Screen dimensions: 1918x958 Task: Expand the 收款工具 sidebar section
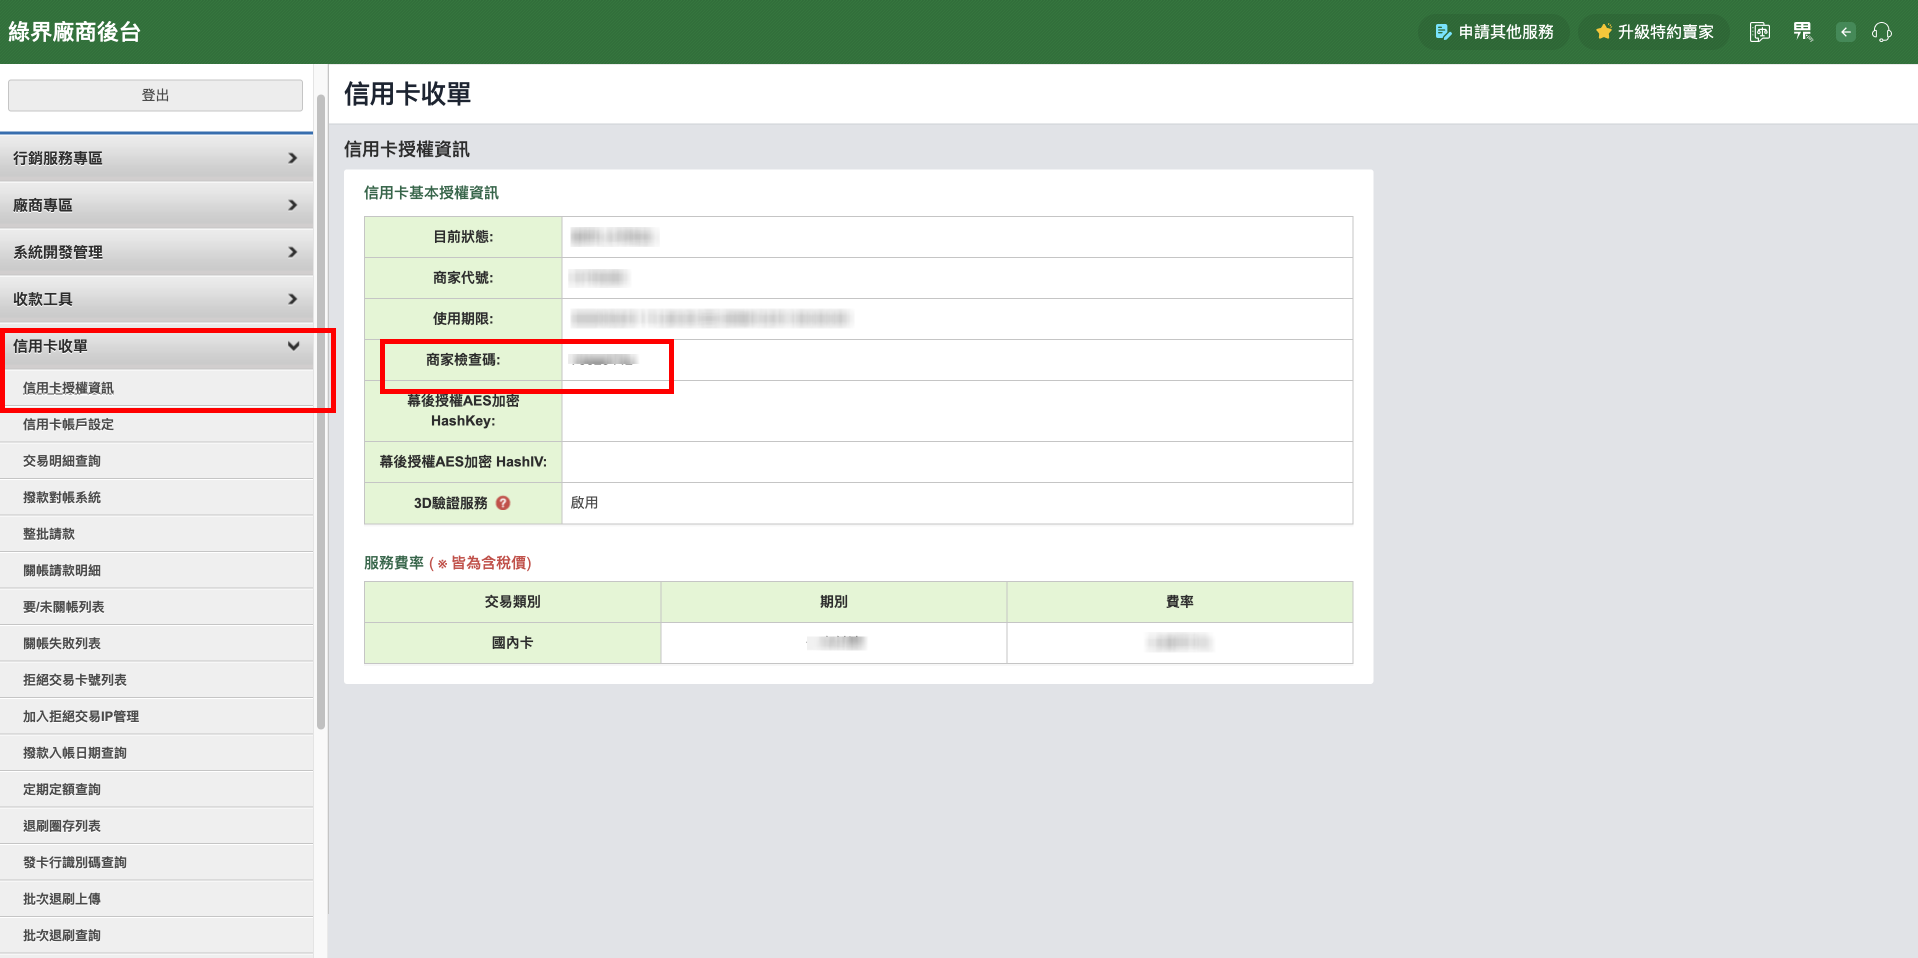pos(156,299)
